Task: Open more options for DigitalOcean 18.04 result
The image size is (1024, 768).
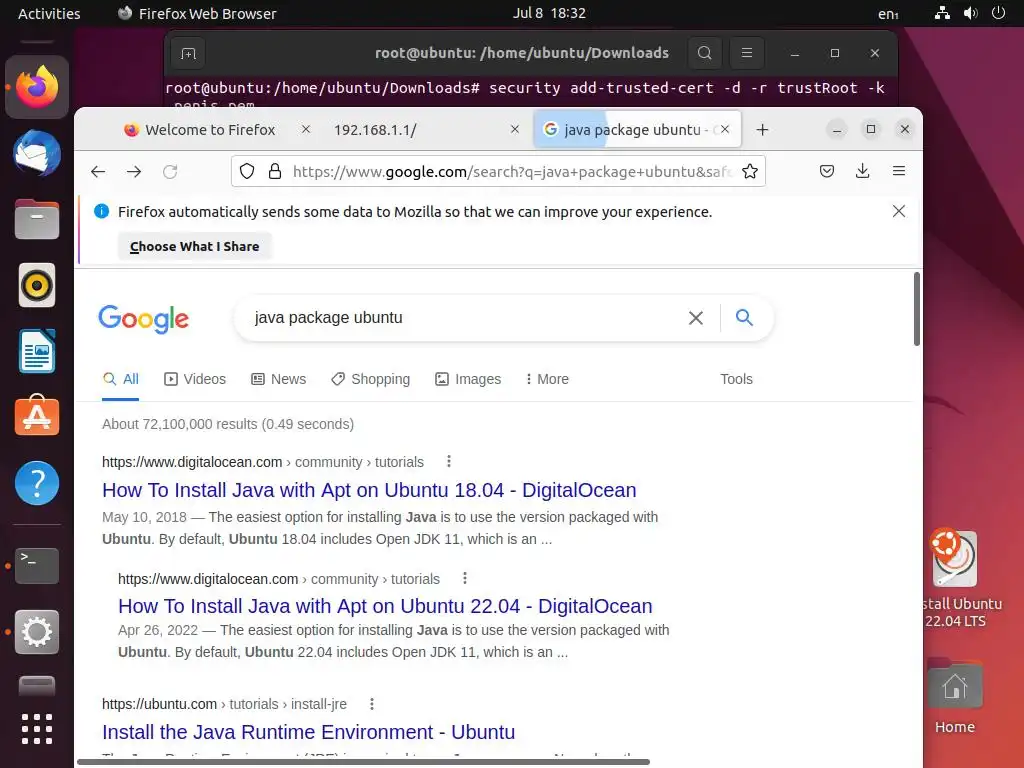Action: click(x=449, y=462)
